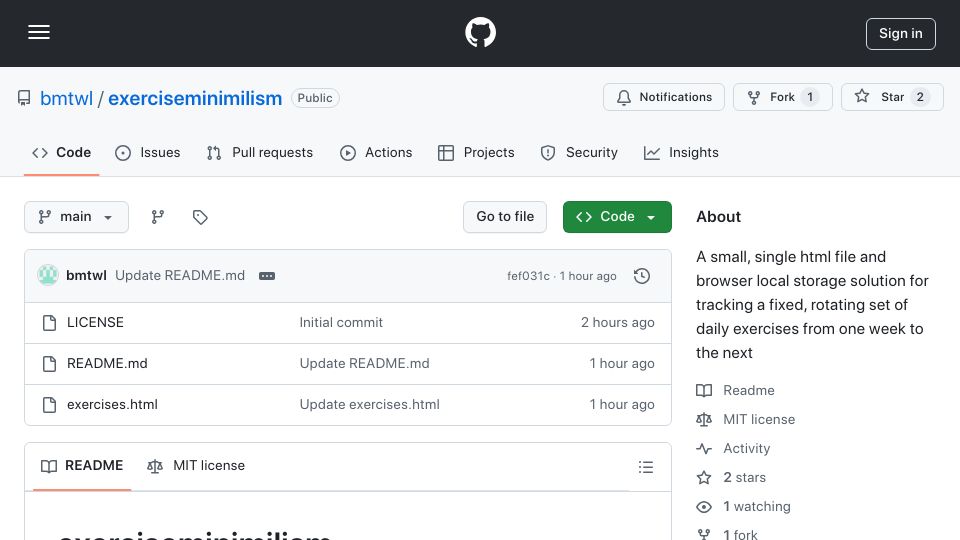The image size is (960, 540).
Task: View tags via the tag icon
Action: click(x=200, y=217)
